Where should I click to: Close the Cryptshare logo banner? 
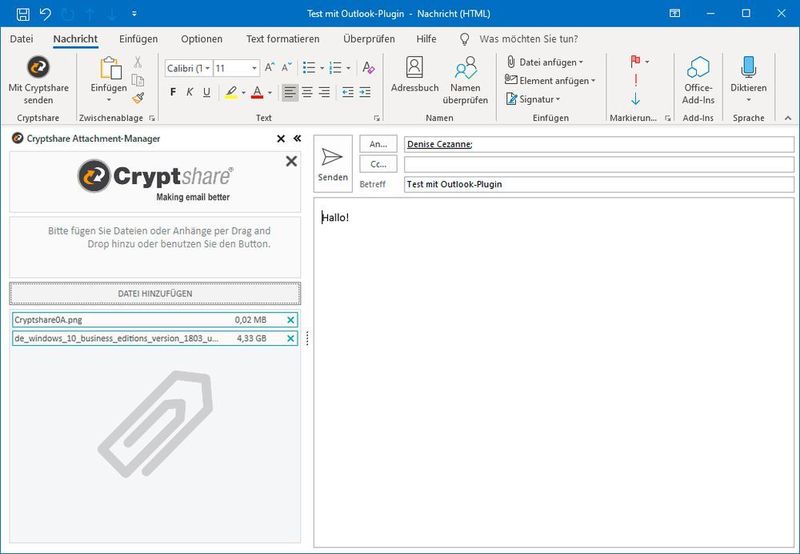click(291, 161)
